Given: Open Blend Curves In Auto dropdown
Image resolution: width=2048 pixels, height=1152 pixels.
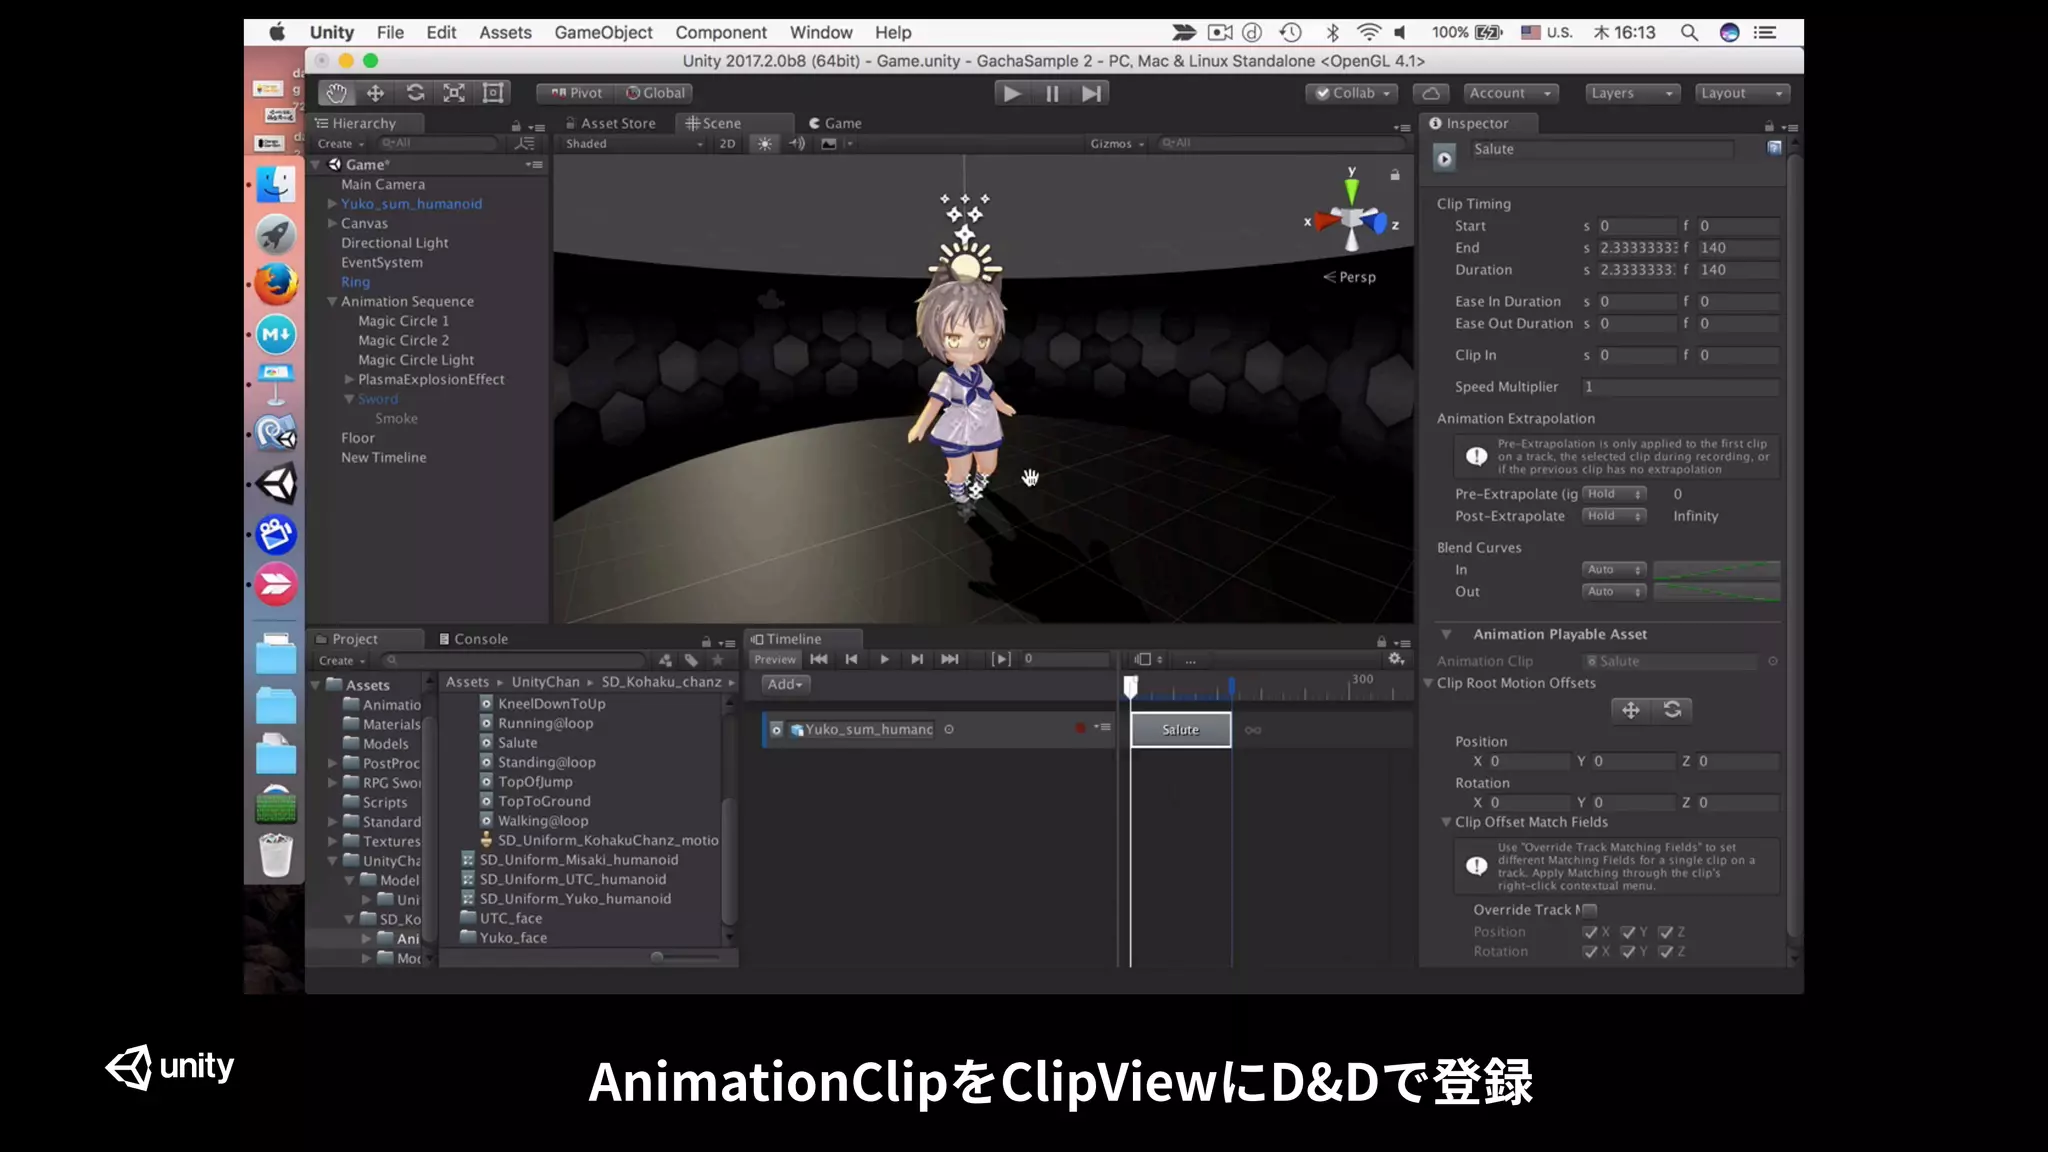Looking at the screenshot, I should click(x=1614, y=570).
